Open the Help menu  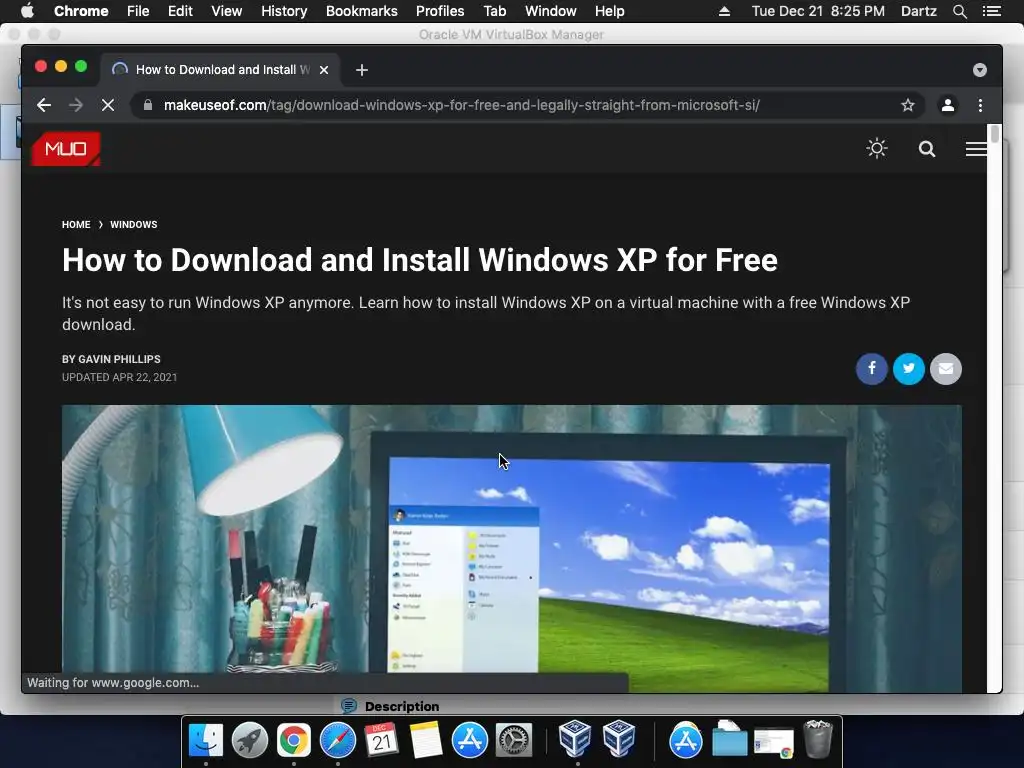[609, 11]
